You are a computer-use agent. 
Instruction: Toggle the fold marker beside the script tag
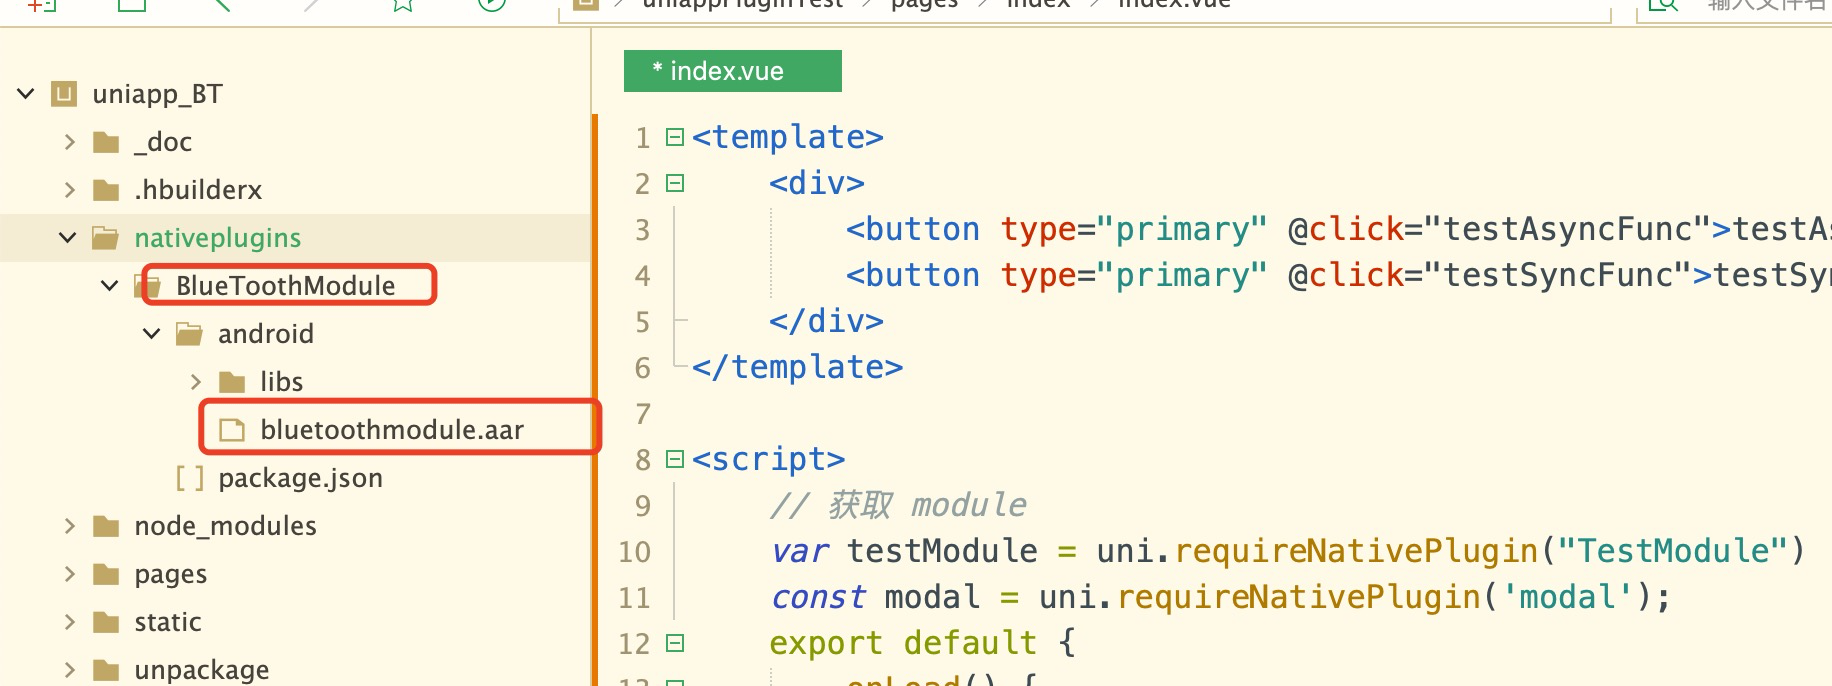tap(675, 459)
